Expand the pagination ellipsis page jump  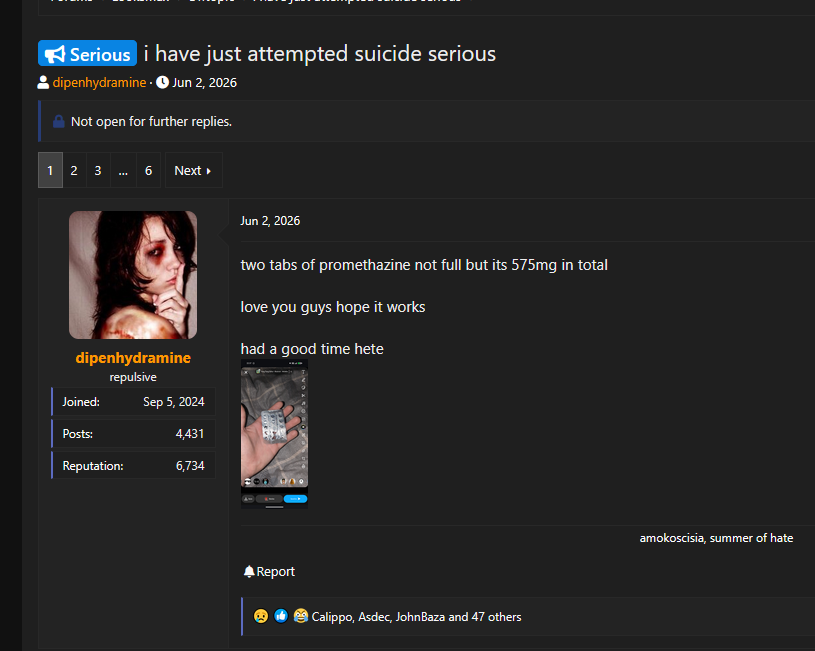(123, 170)
